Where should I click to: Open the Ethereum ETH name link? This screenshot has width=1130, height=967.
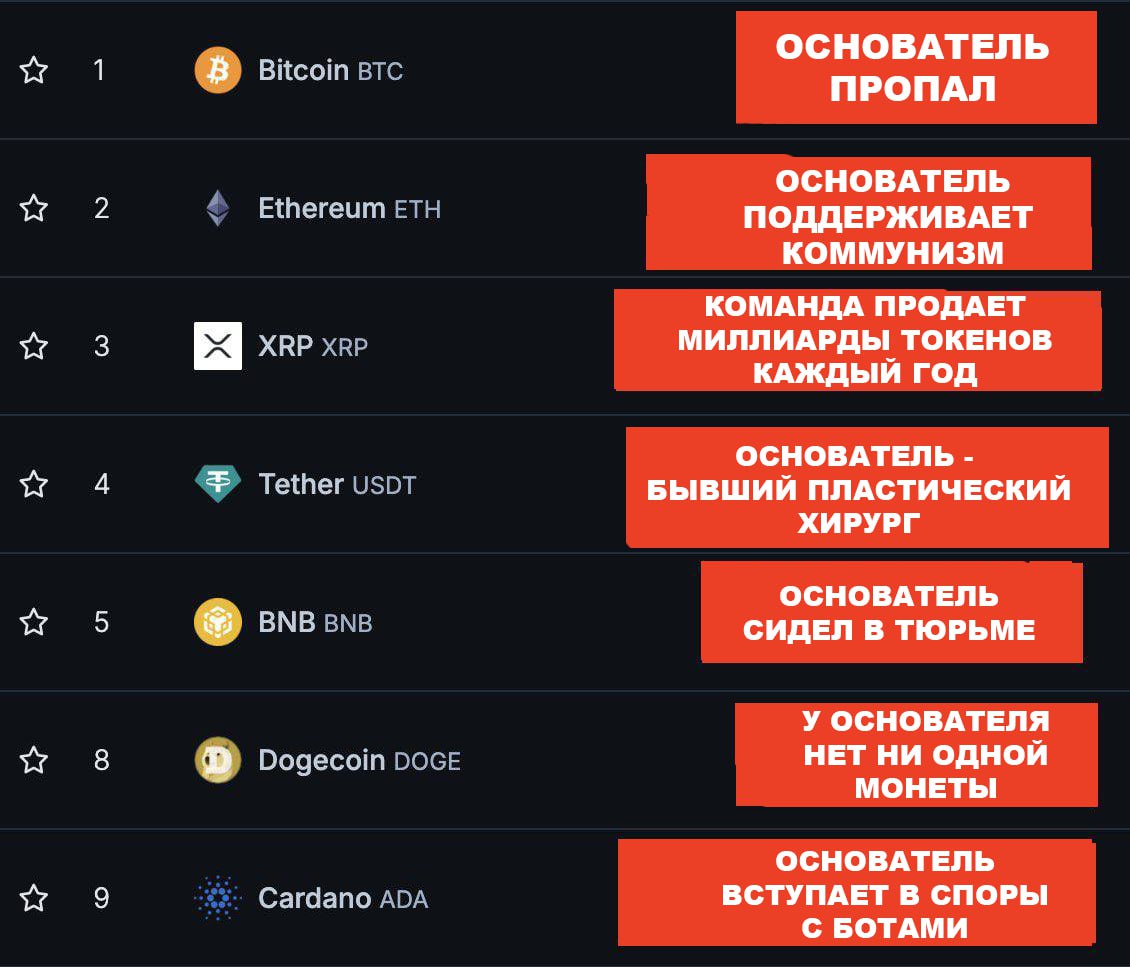tap(349, 209)
